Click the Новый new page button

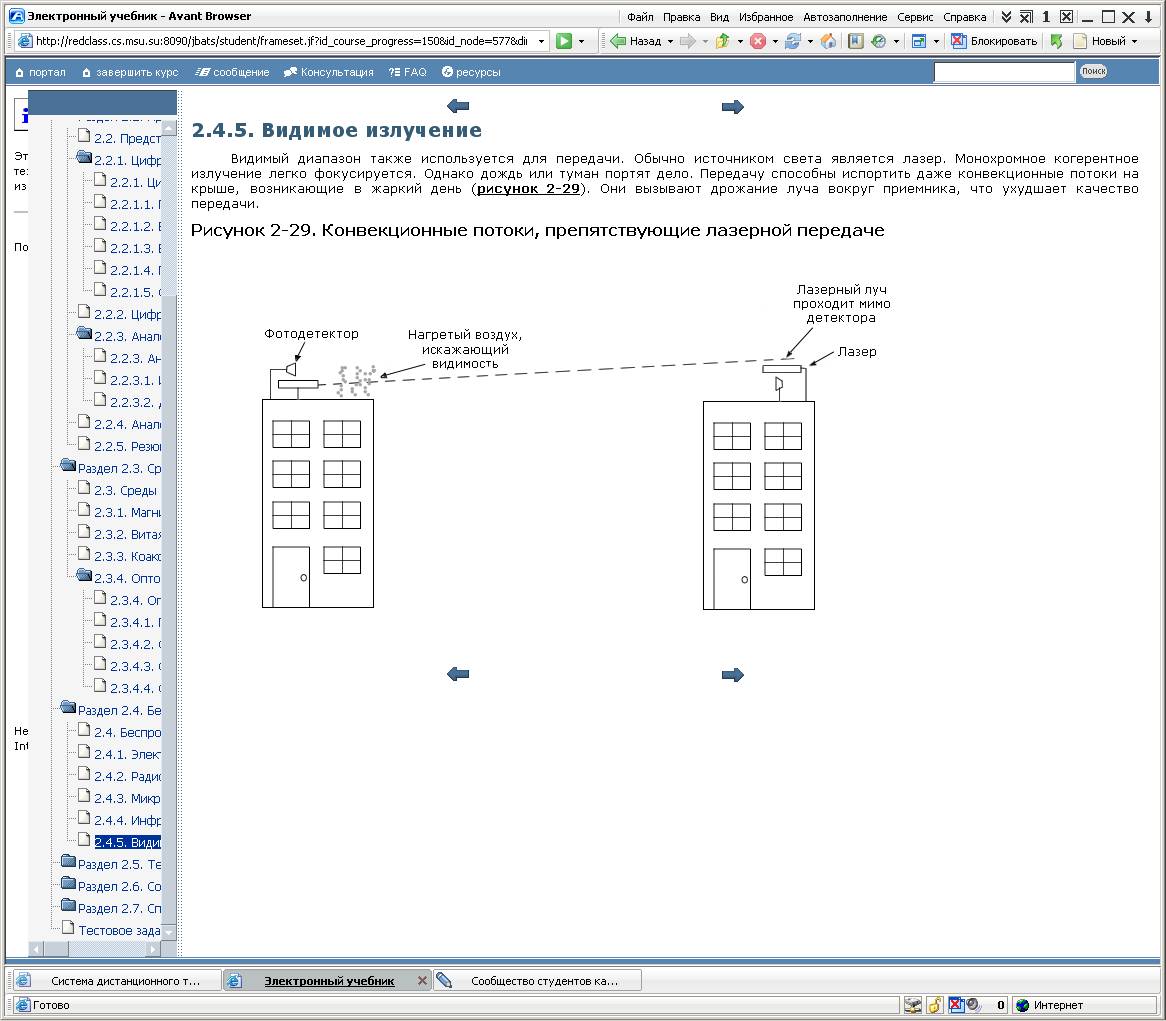(x=1099, y=42)
